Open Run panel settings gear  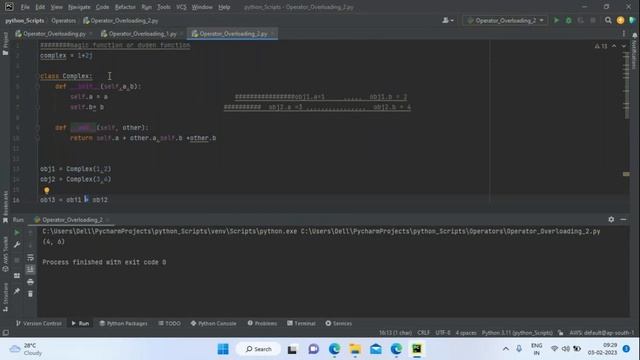tap(611, 220)
